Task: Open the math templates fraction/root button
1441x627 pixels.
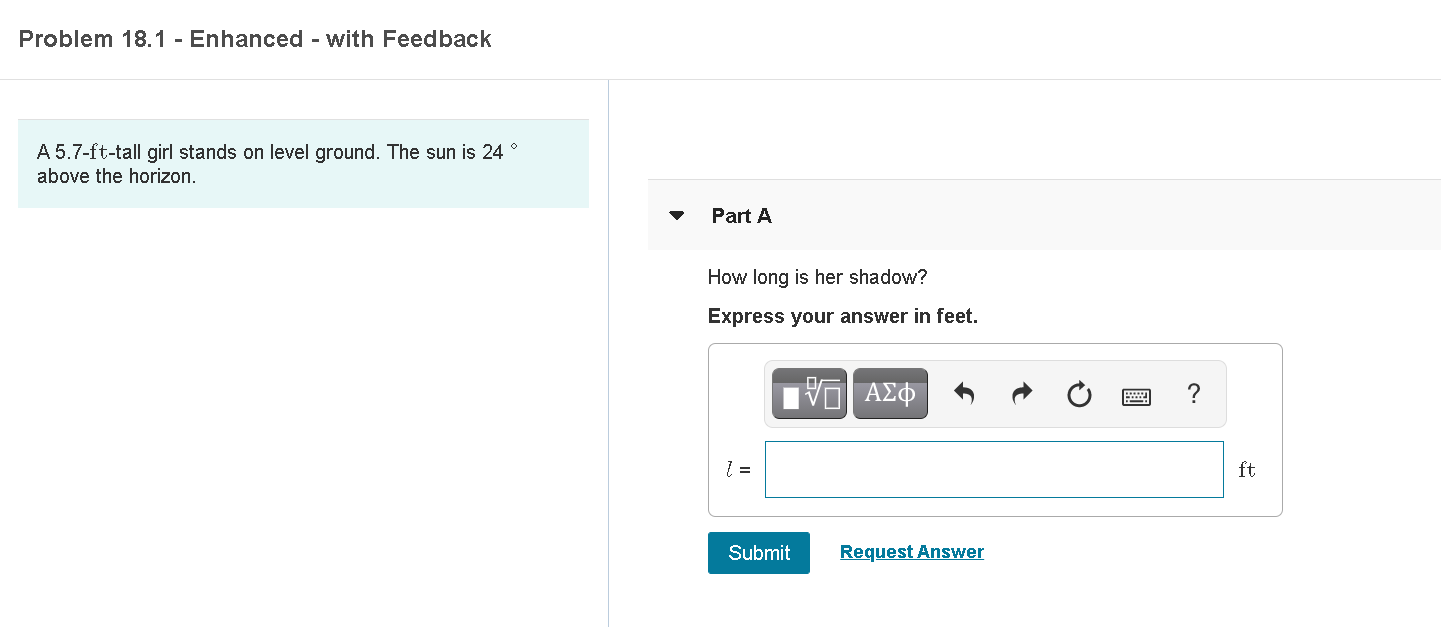Action: tap(809, 394)
